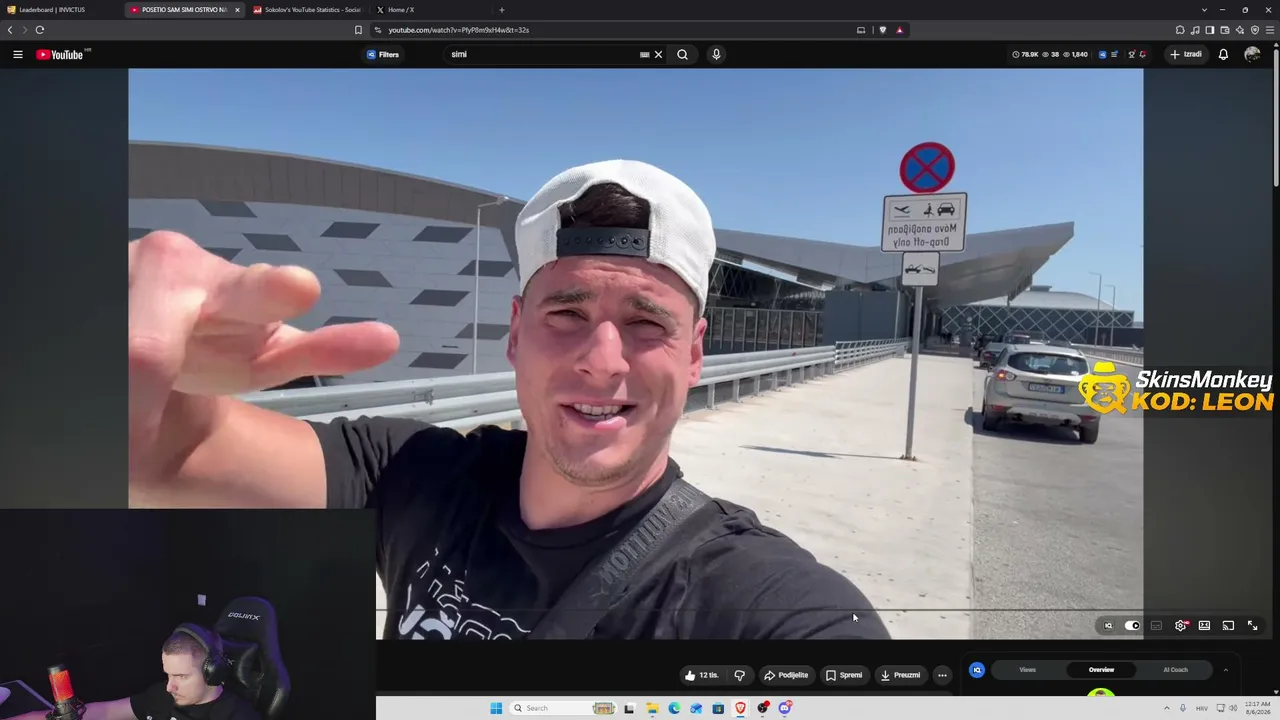This screenshot has height=720, width=1280.
Task: Open the Filters button
Action: [383, 54]
